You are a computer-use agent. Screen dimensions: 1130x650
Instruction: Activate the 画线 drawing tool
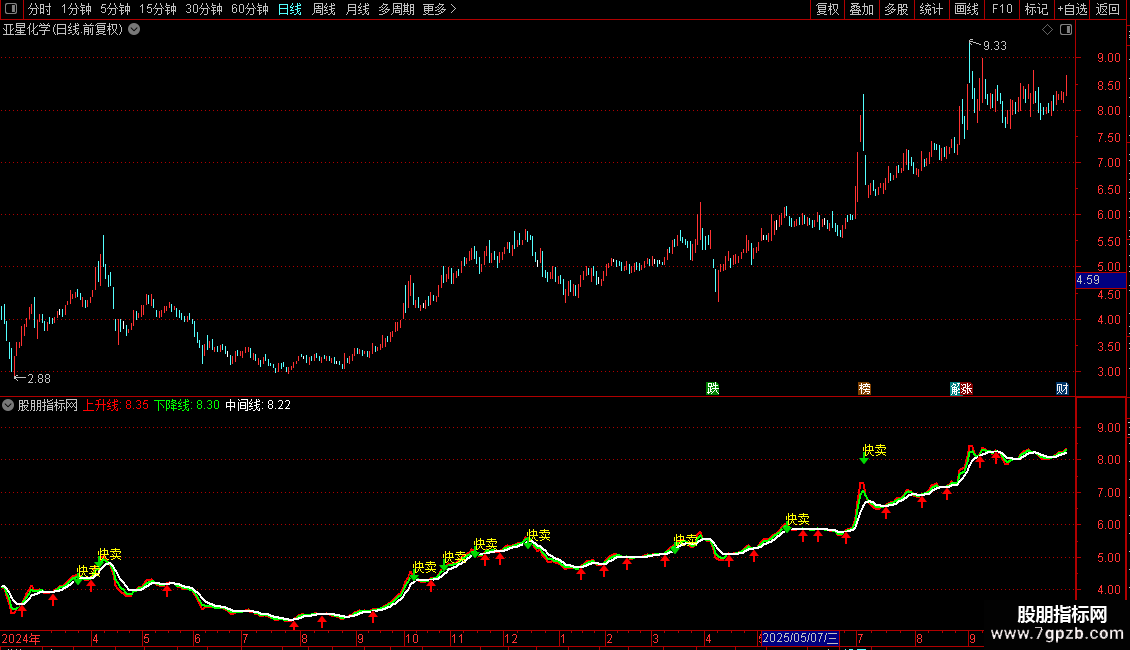click(966, 9)
